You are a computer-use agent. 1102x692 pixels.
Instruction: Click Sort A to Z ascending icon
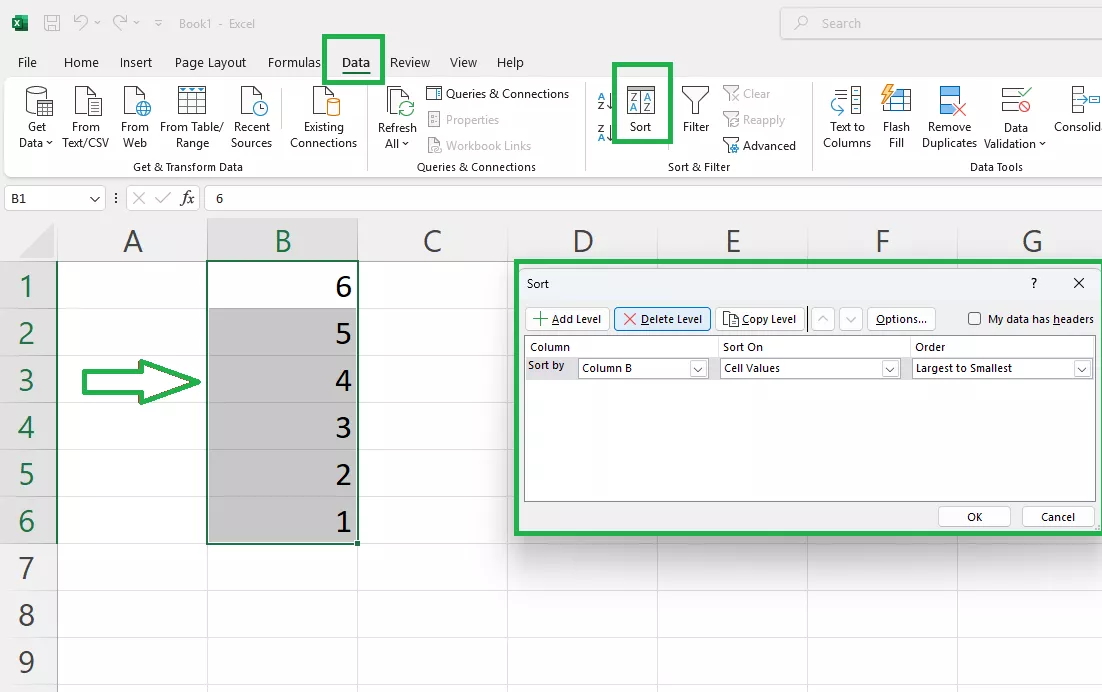[604, 101]
